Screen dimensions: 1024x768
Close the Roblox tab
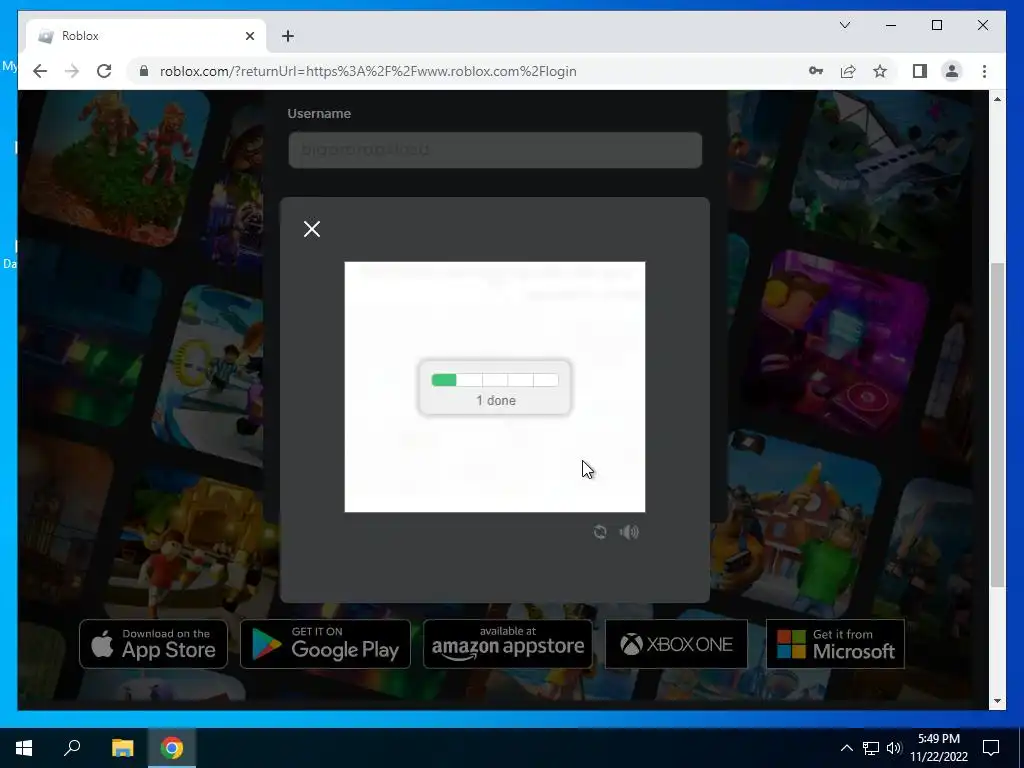[x=249, y=36]
